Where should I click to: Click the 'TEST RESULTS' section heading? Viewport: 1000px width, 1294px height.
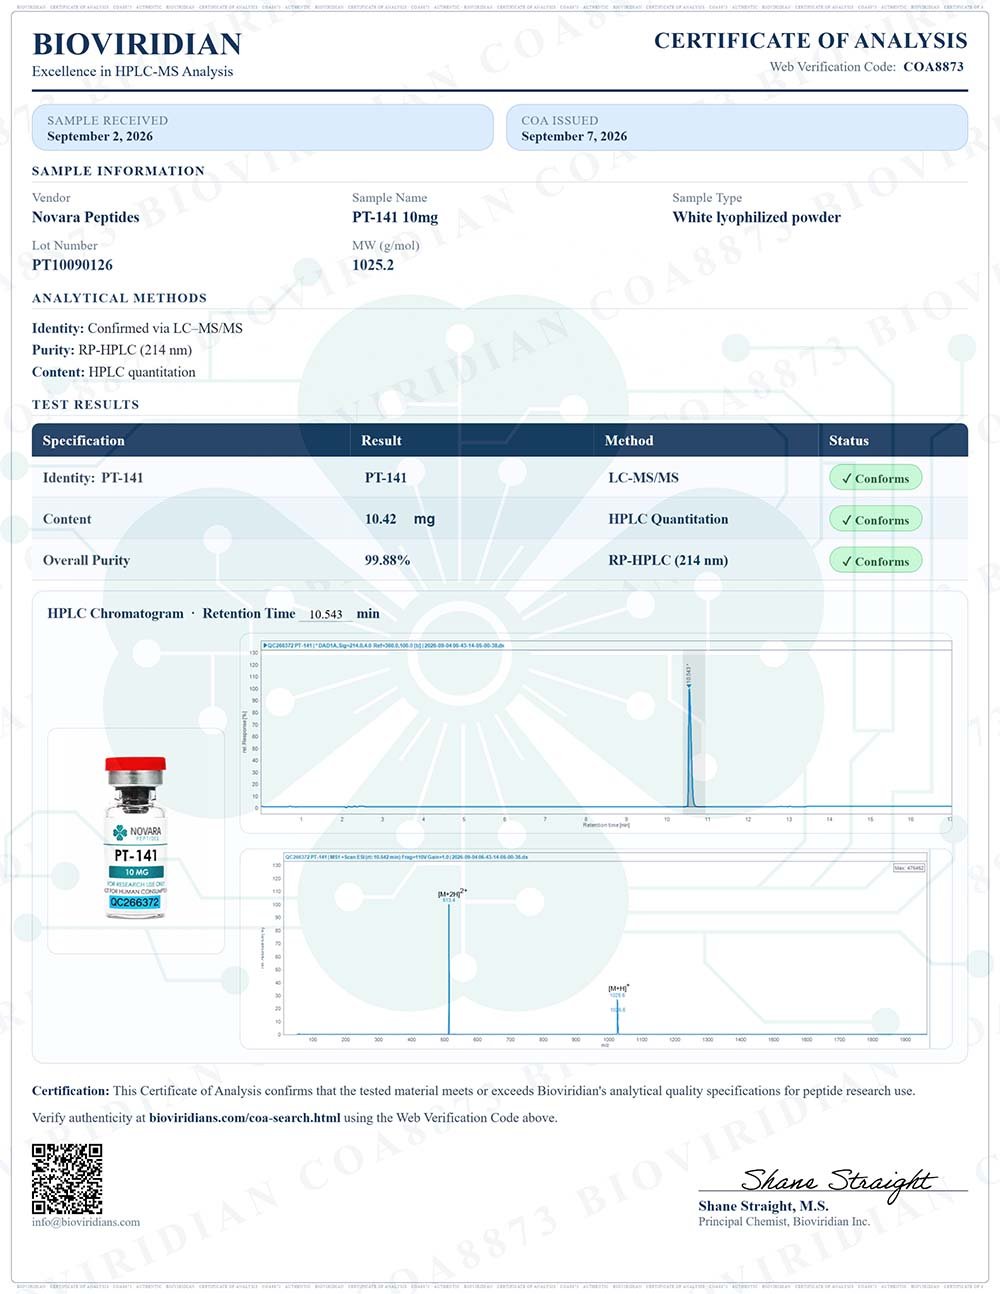coord(86,405)
